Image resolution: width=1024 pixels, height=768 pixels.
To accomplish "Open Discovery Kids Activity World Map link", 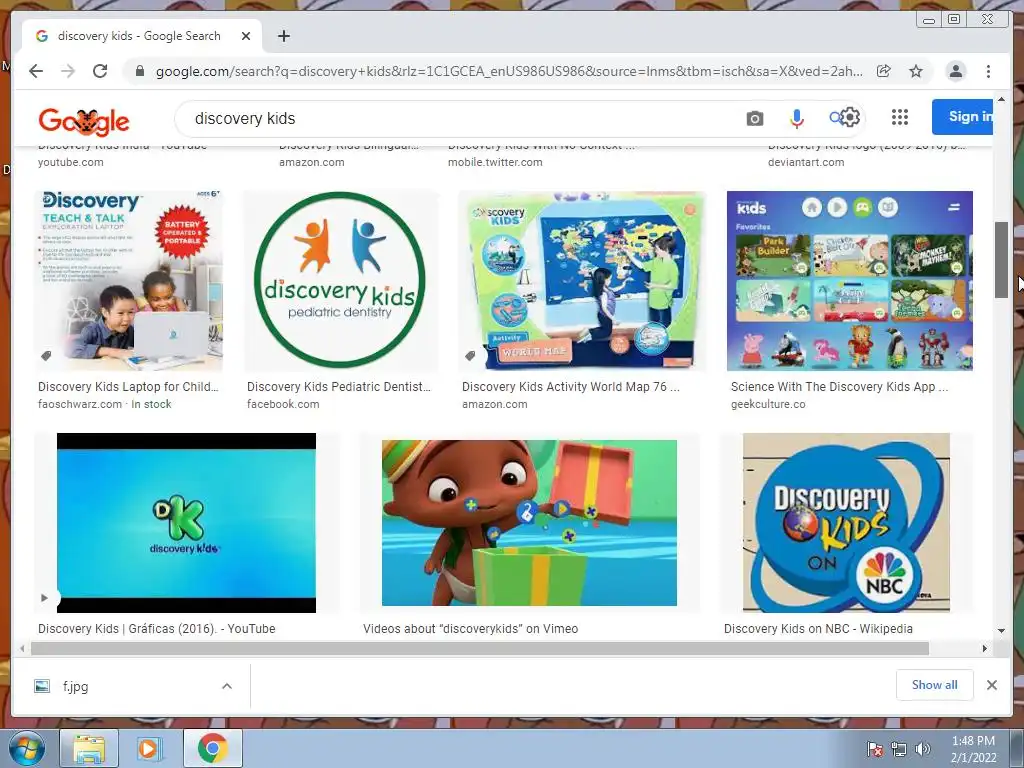I will pyautogui.click(x=570, y=387).
